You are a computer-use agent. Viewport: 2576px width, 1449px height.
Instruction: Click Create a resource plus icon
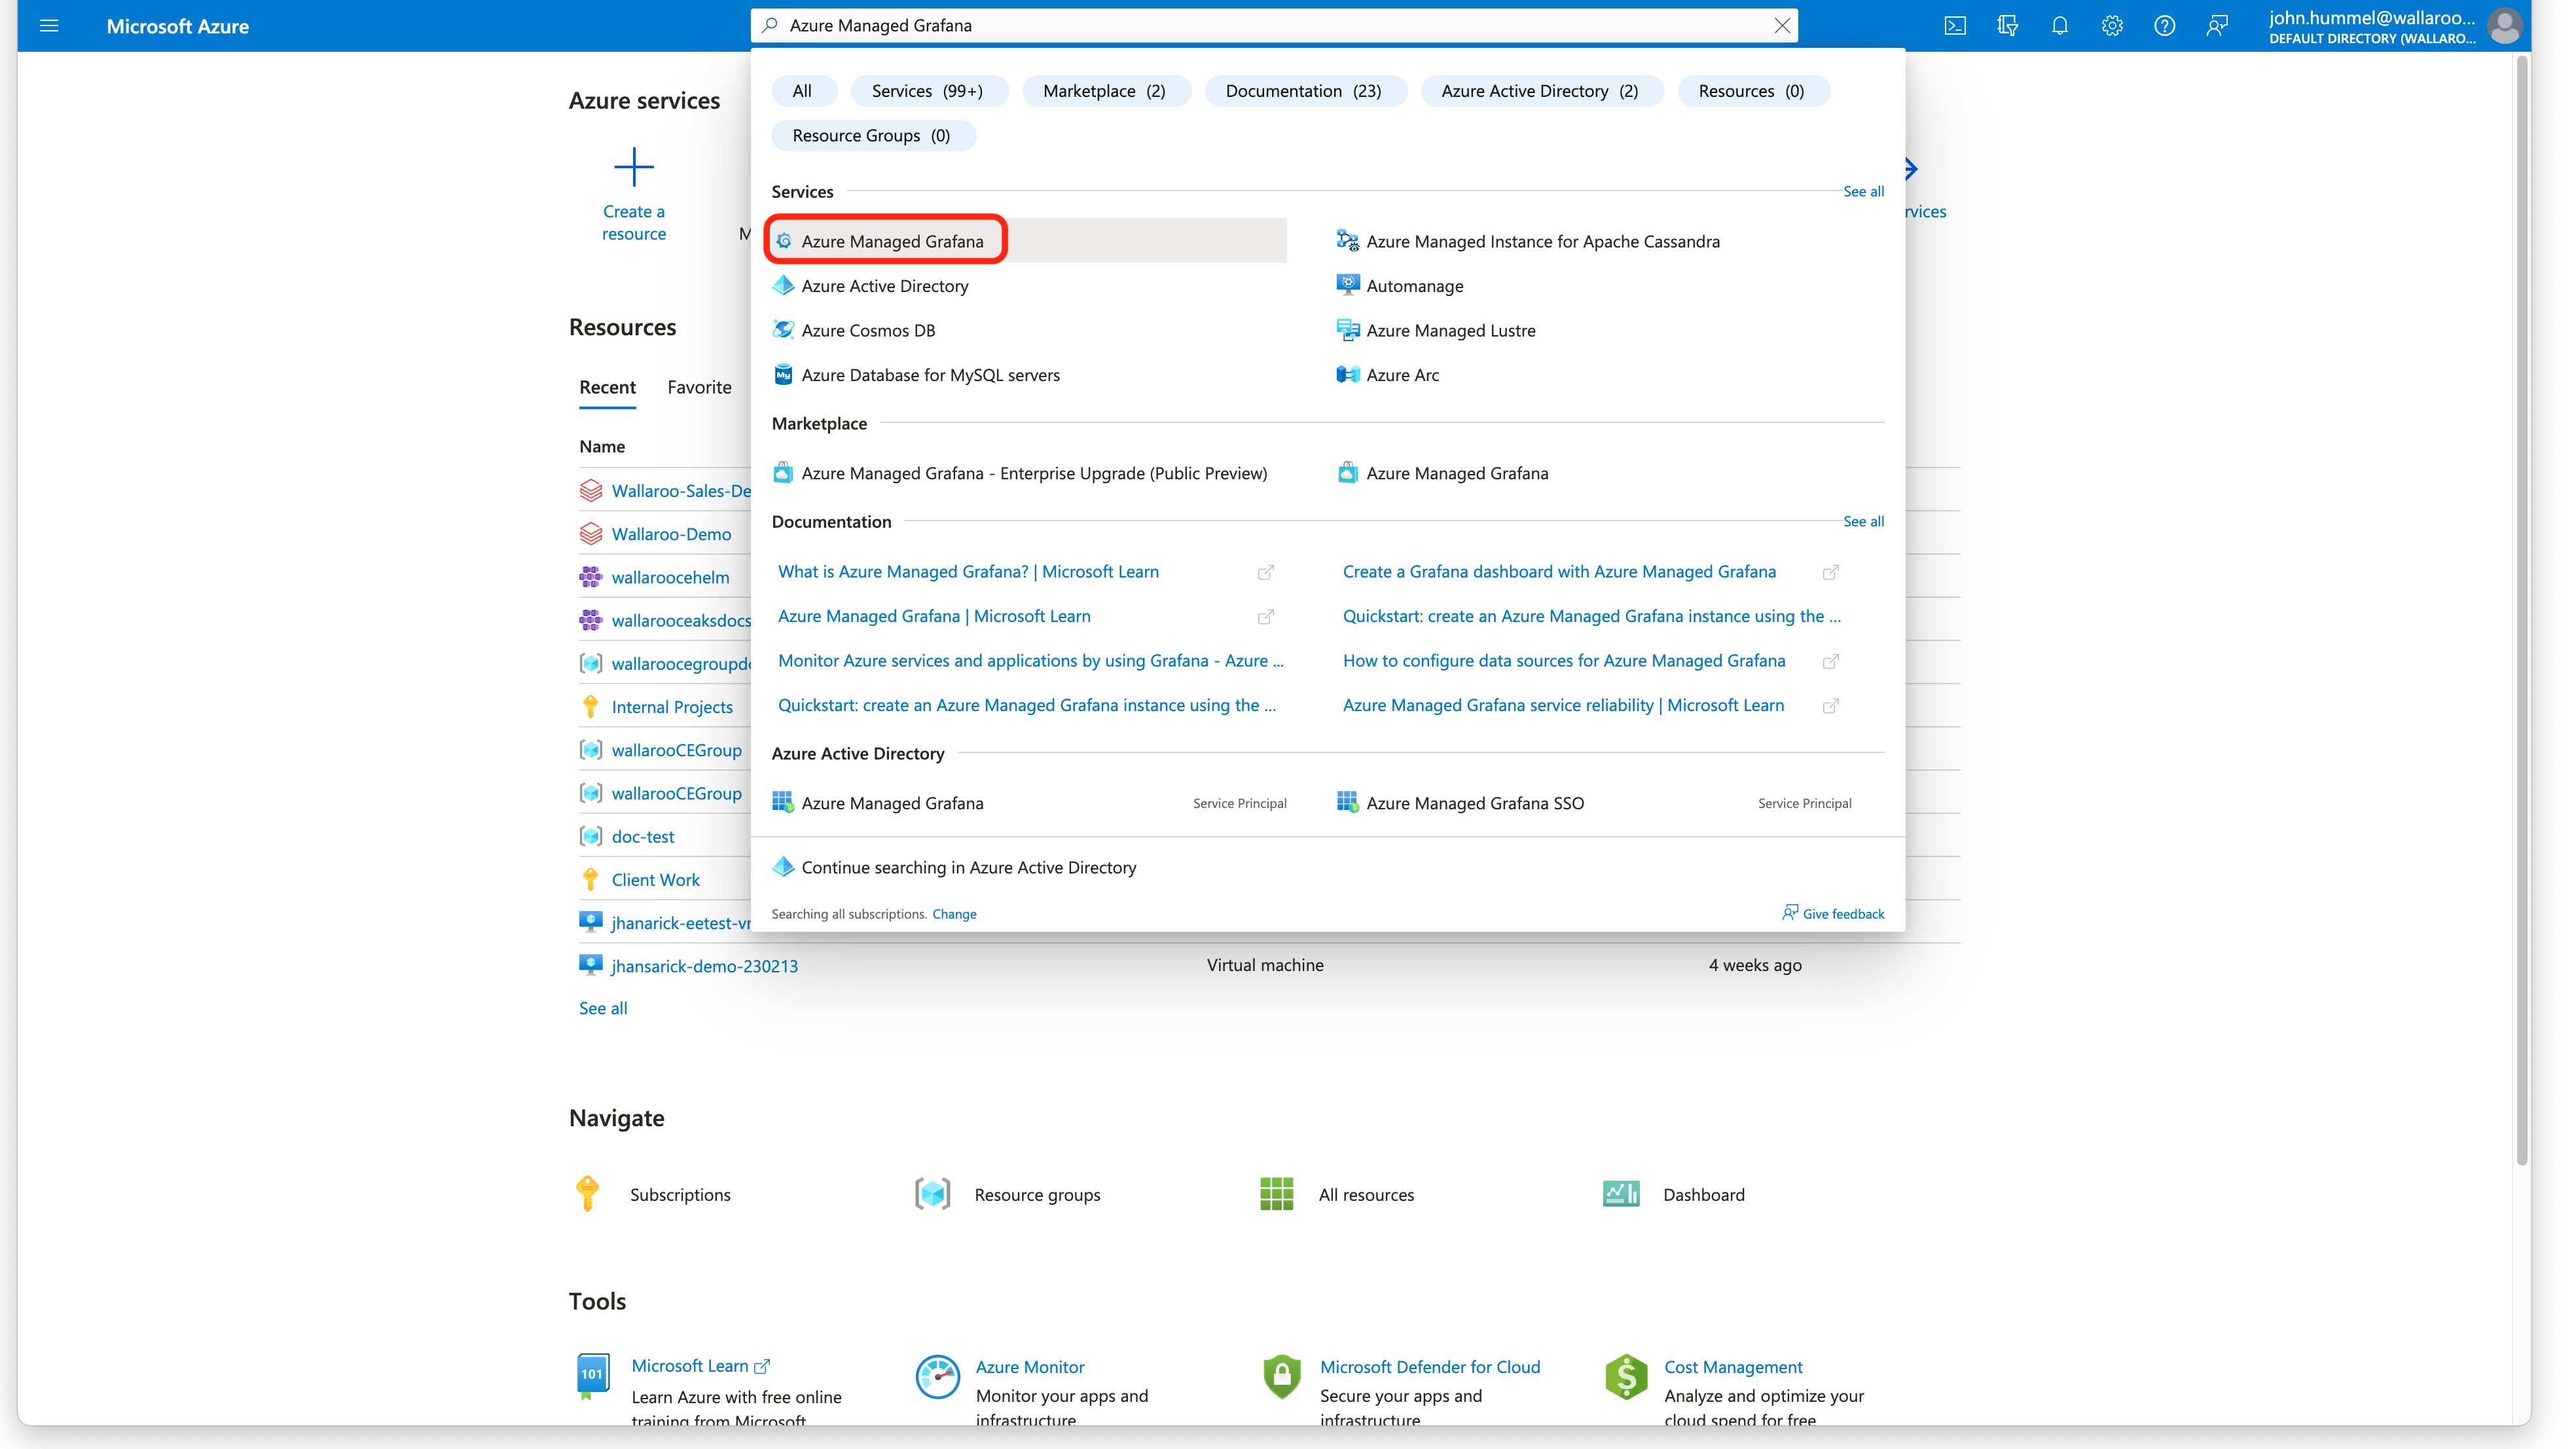633,168
